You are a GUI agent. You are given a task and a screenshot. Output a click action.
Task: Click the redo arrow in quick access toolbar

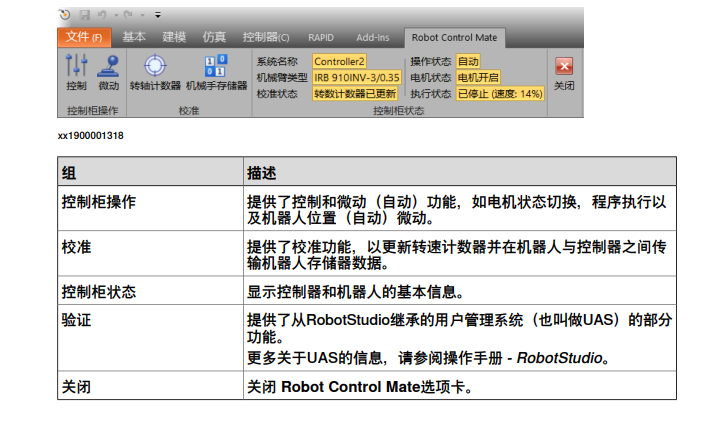(128, 15)
